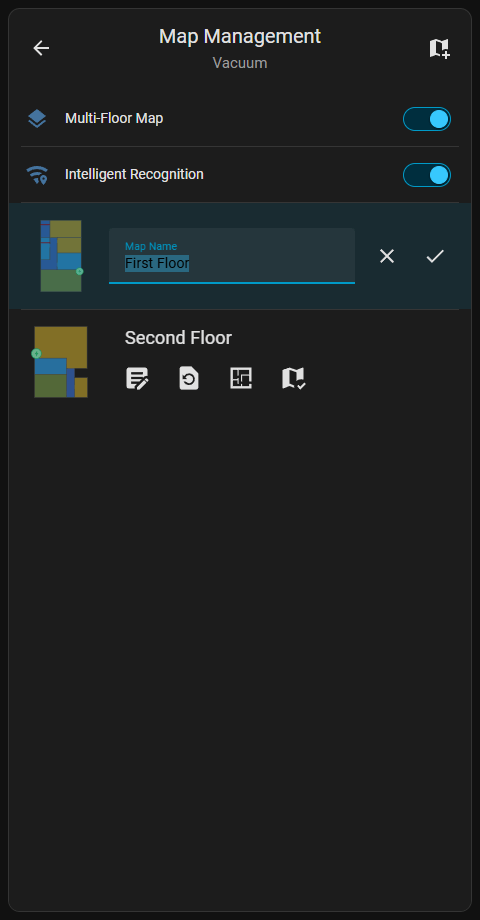Click the Intelligent Recognition wifi-location icon

pos(37,175)
